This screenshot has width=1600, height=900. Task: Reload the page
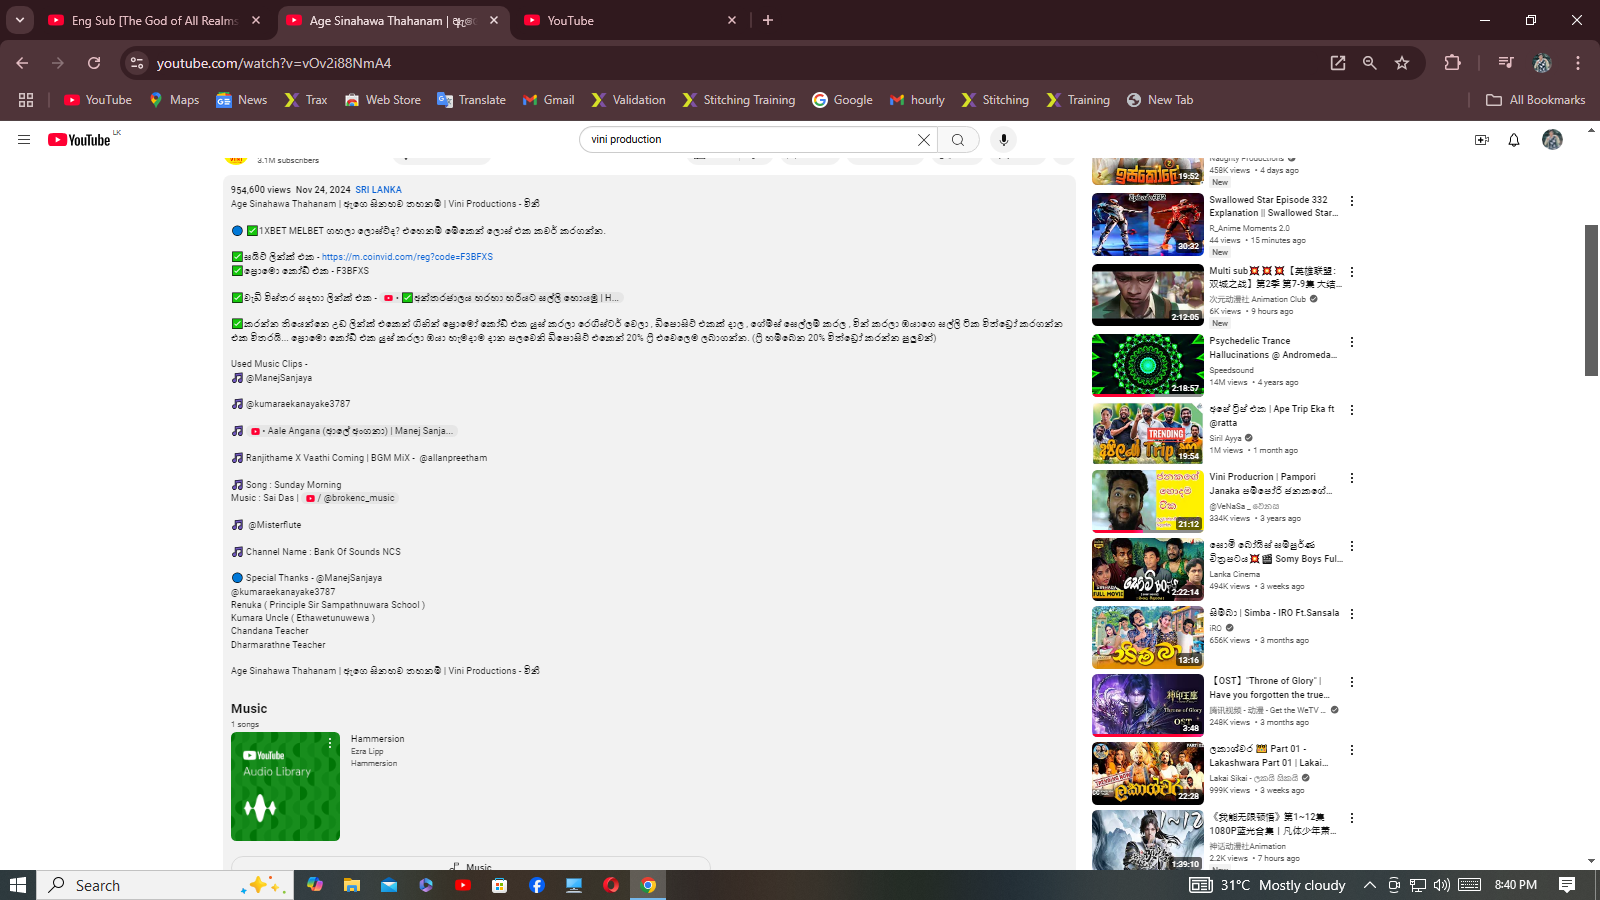point(94,63)
